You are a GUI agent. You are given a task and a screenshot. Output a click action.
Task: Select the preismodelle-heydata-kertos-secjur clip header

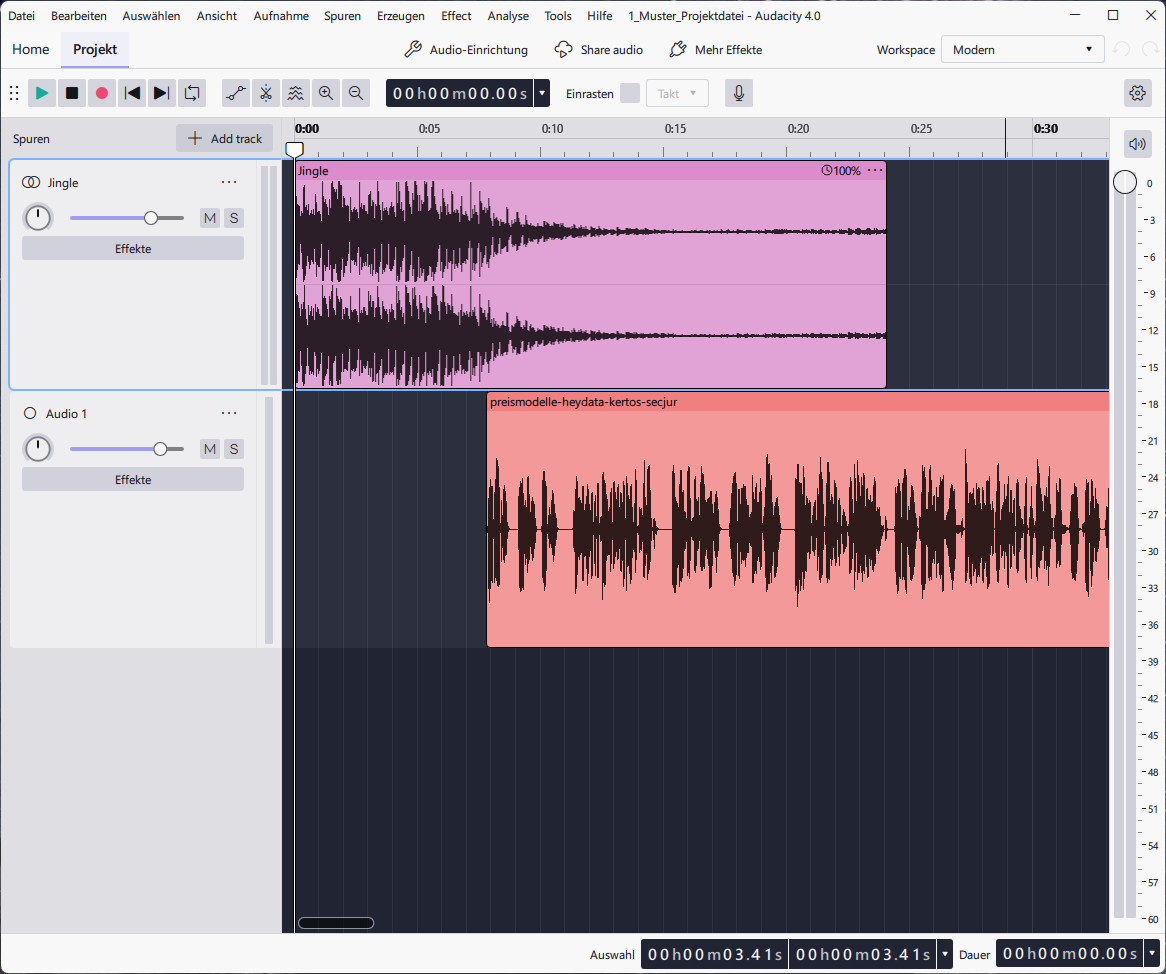click(798, 402)
